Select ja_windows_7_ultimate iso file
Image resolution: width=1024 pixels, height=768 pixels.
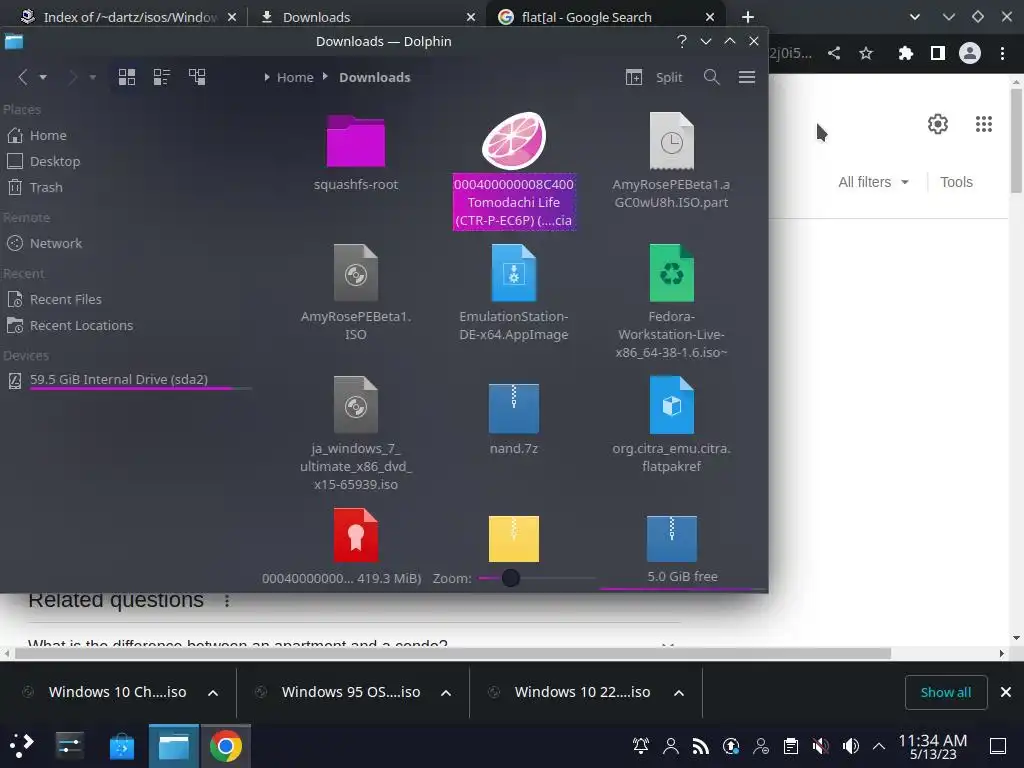(356, 434)
